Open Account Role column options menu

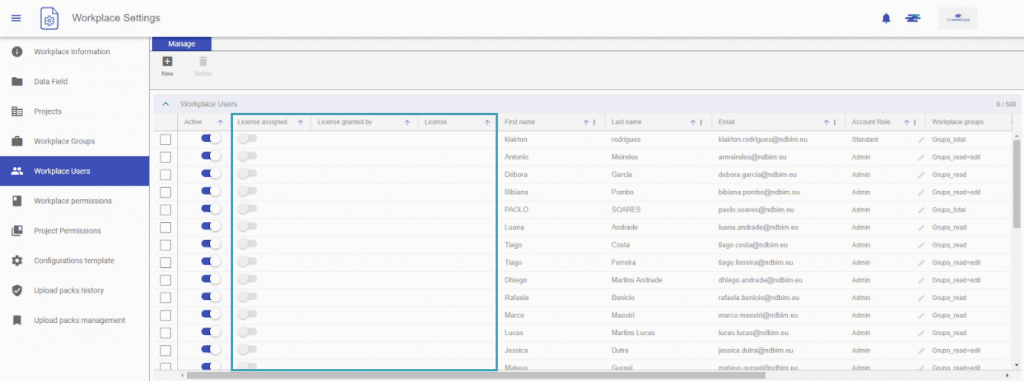[915, 122]
